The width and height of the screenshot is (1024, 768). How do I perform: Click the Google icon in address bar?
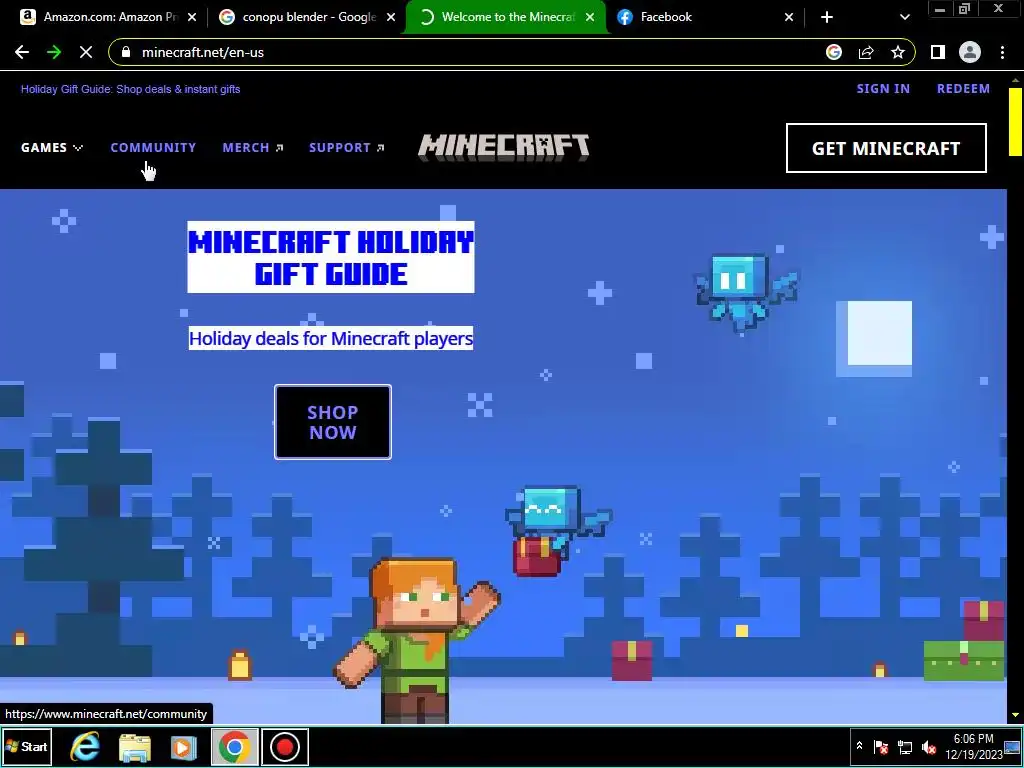(x=834, y=52)
